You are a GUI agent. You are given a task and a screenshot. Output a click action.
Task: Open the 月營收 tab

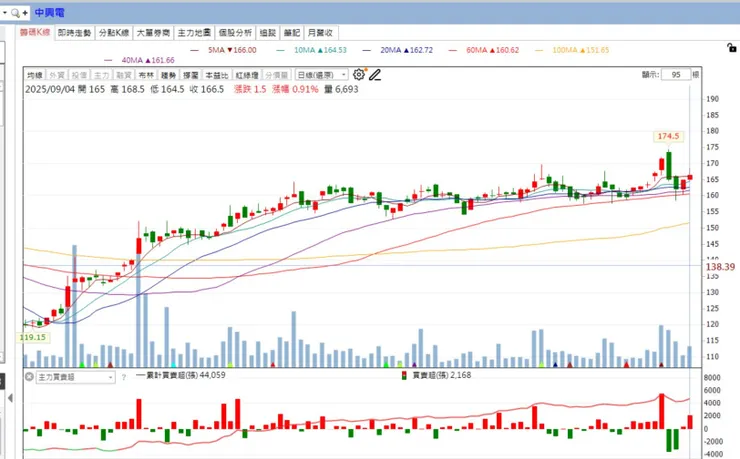tap(320, 33)
